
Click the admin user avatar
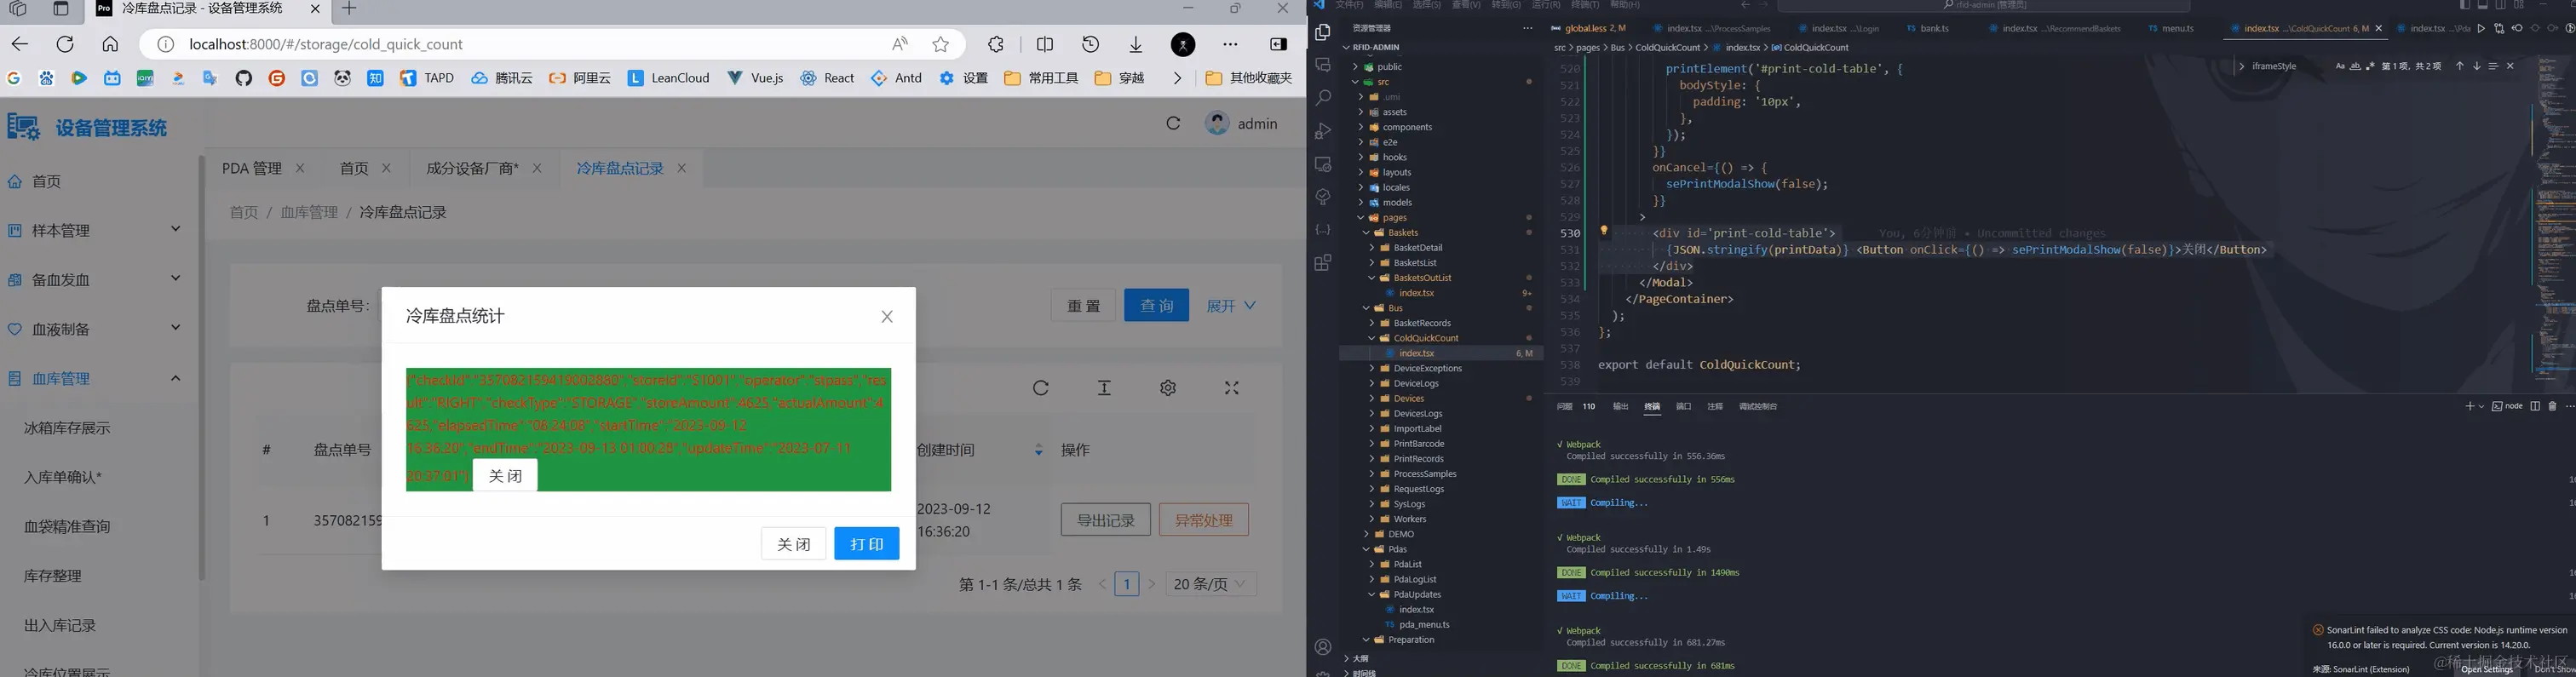1217,123
